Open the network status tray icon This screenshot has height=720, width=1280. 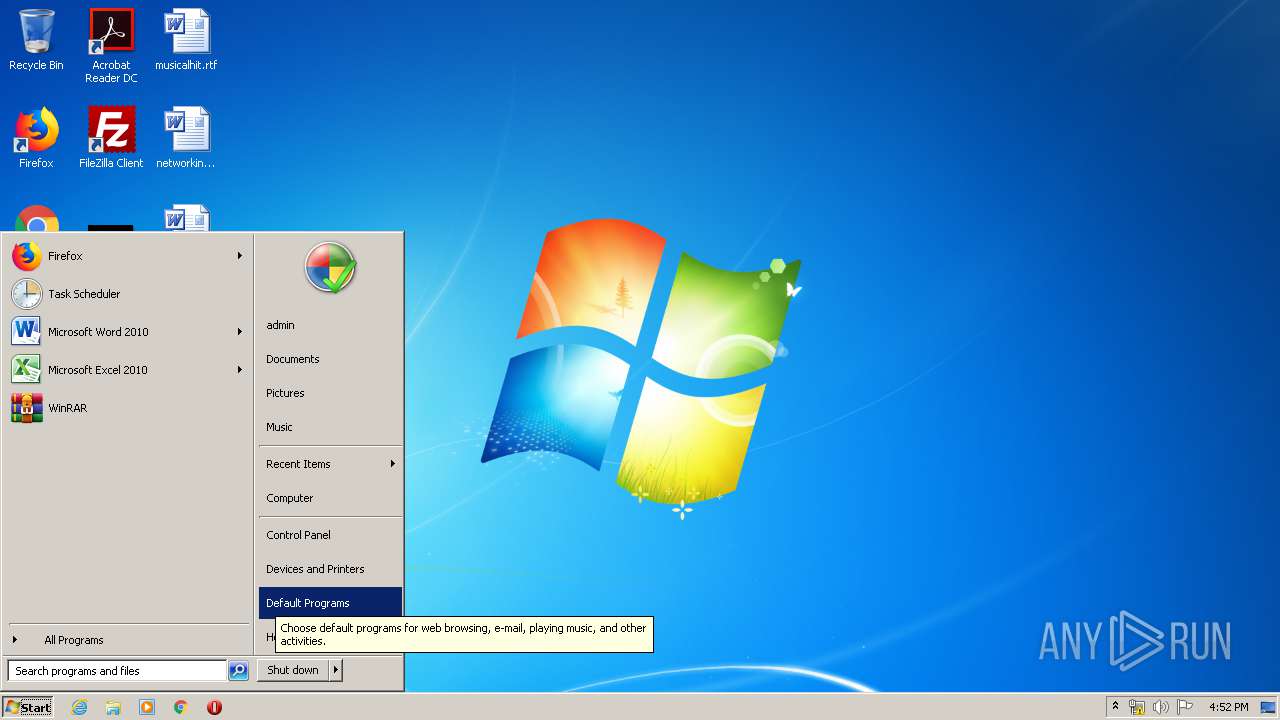coord(1137,707)
